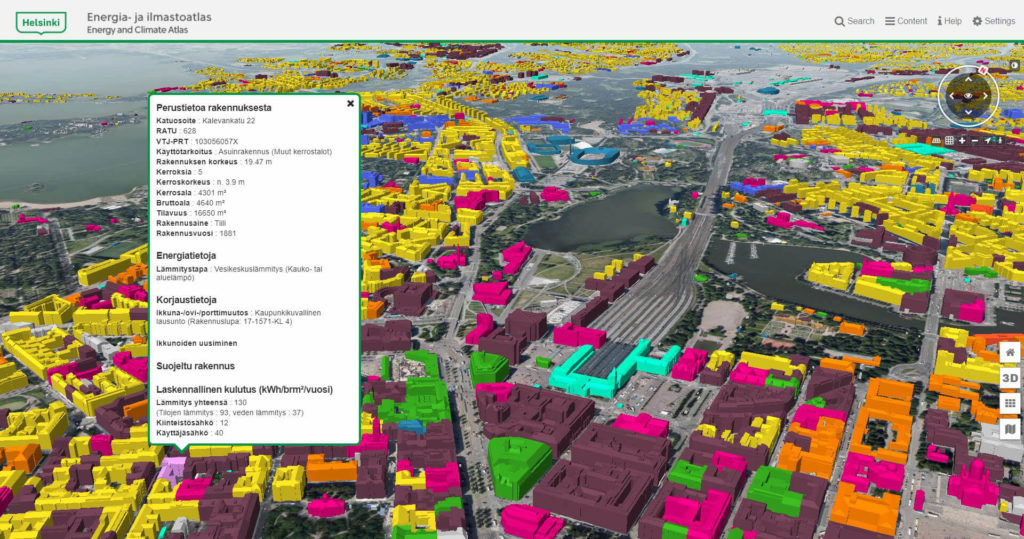This screenshot has height=539, width=1024.
Task: Click the Korjaustietoja heading
Action: click(186, 300)
